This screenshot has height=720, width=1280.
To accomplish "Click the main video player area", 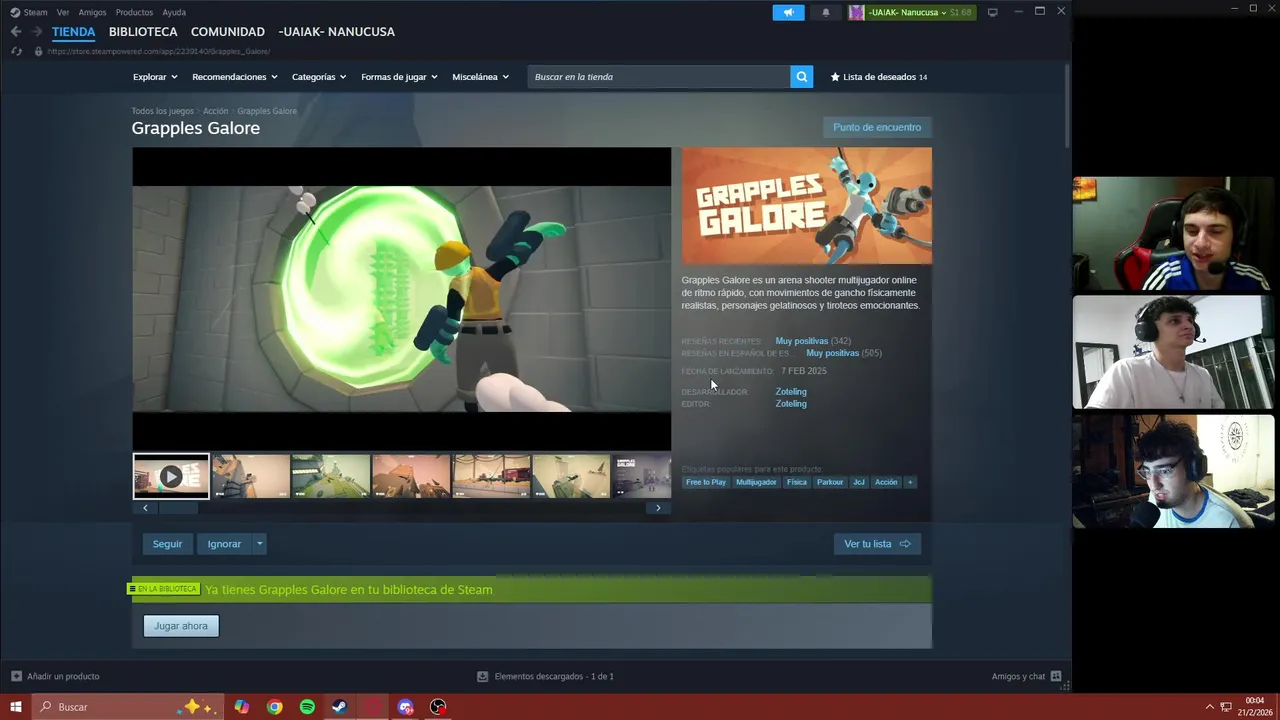I will [x=402, y=299].
